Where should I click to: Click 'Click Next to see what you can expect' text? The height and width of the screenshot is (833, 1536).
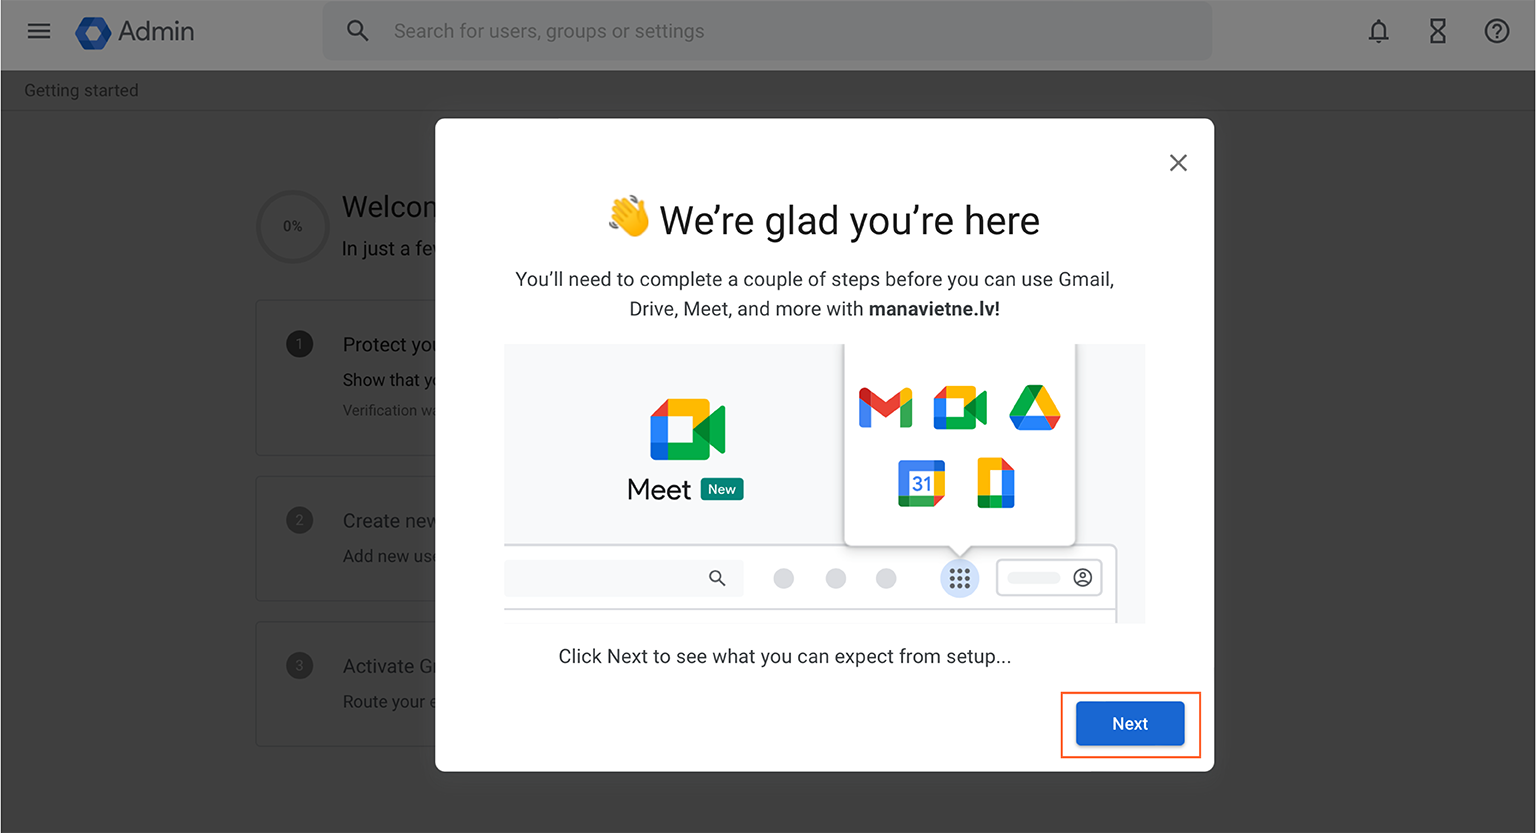coord(785,657)
